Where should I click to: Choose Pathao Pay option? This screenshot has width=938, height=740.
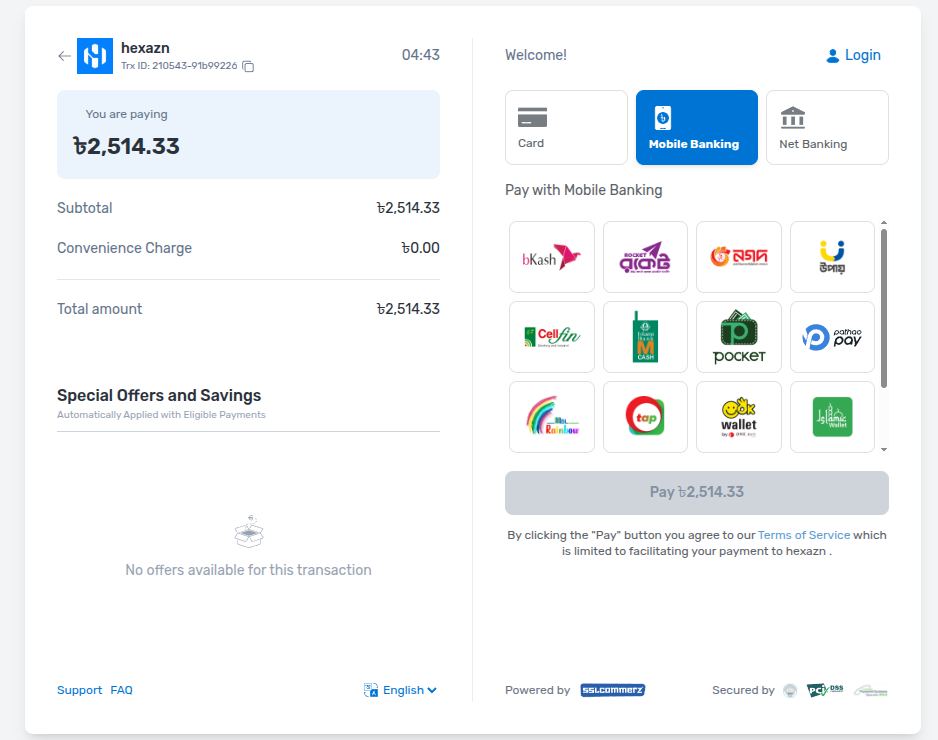coord(832,337)
